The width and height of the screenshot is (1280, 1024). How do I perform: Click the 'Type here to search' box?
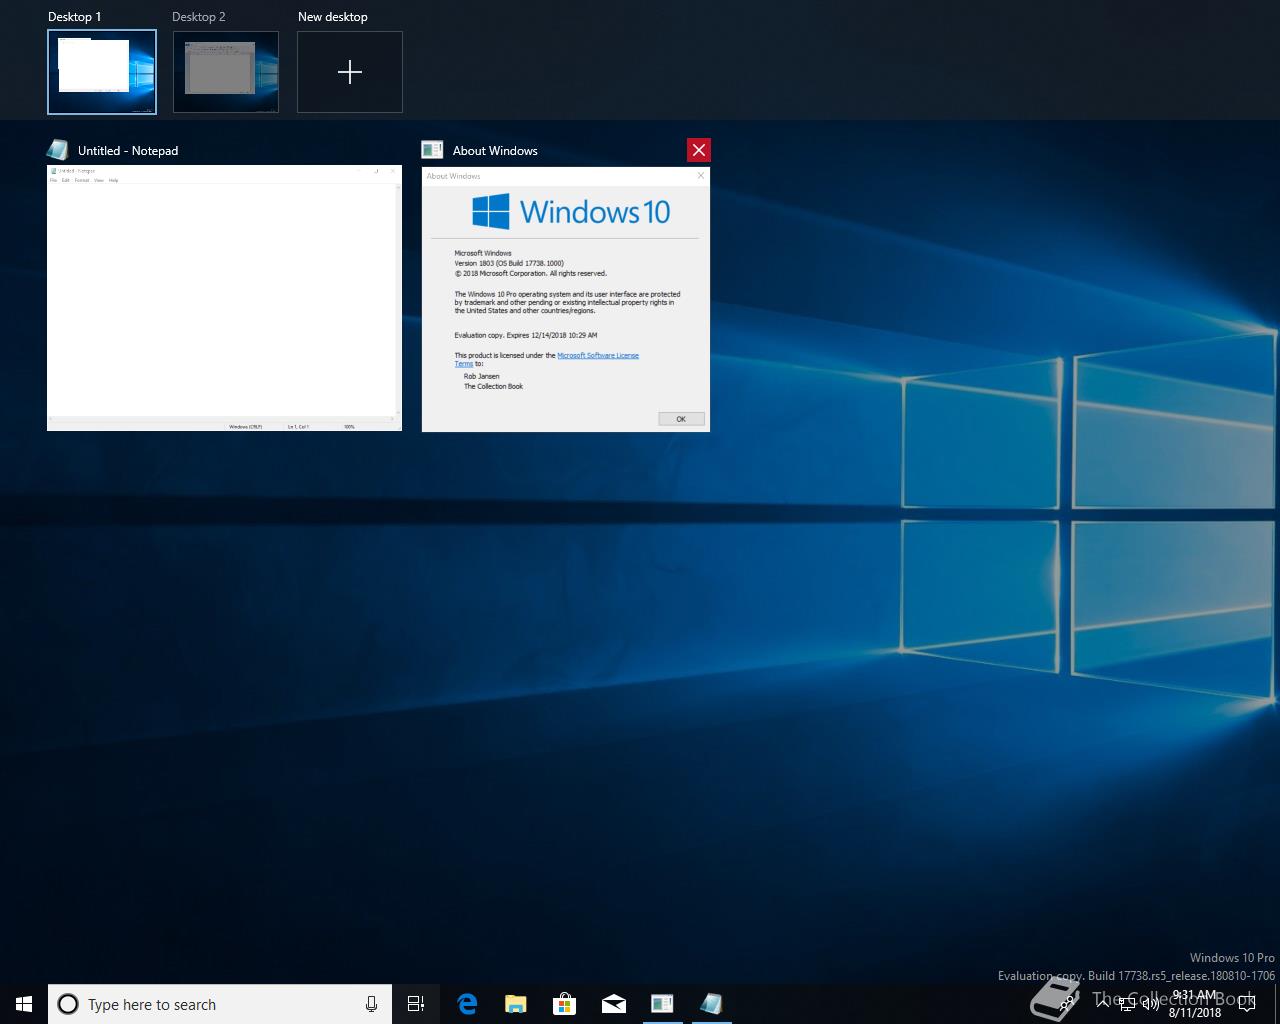click(x=220, y=1004)
